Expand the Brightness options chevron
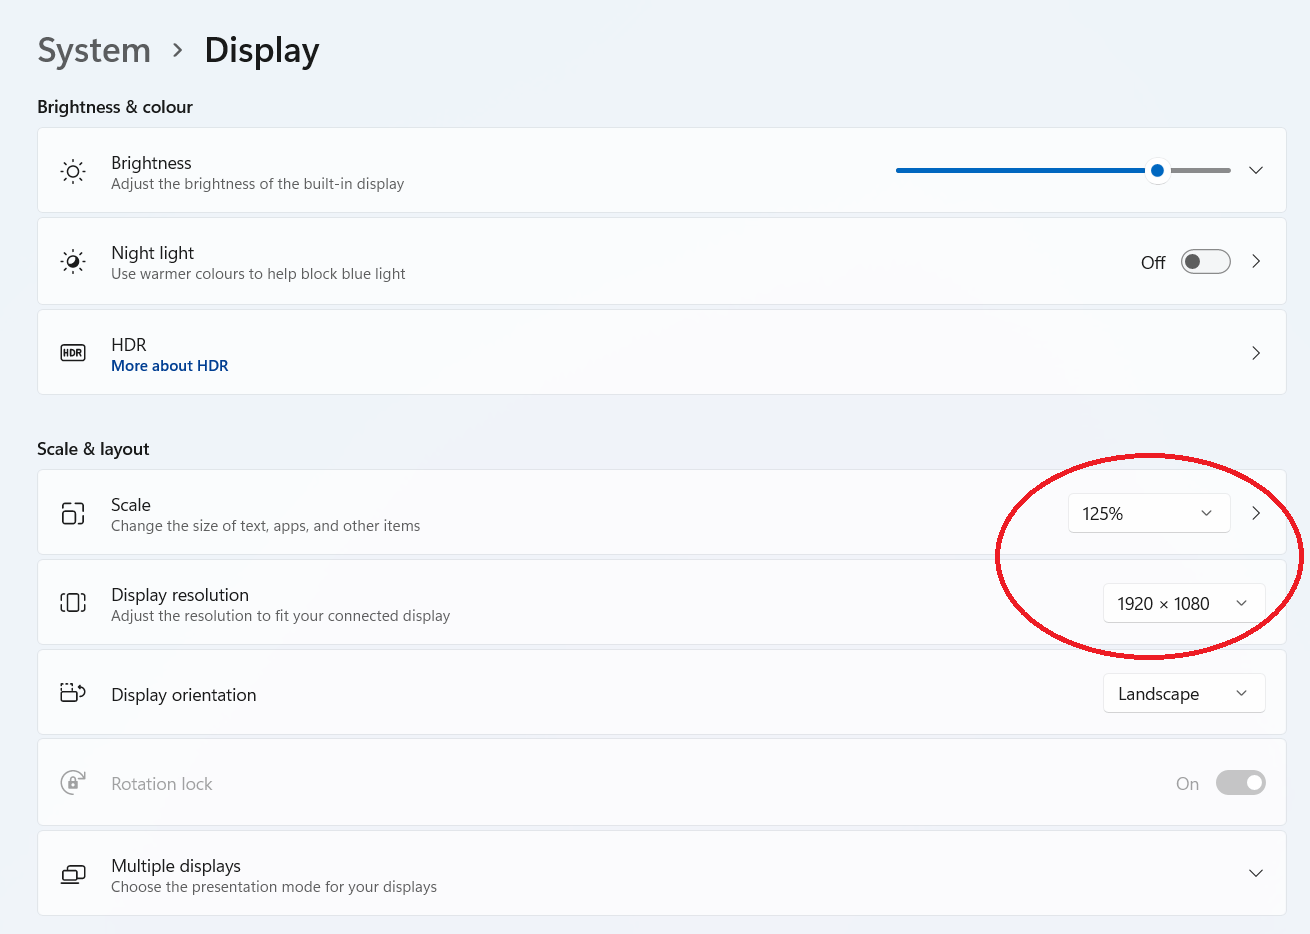 pos(1256,170)
